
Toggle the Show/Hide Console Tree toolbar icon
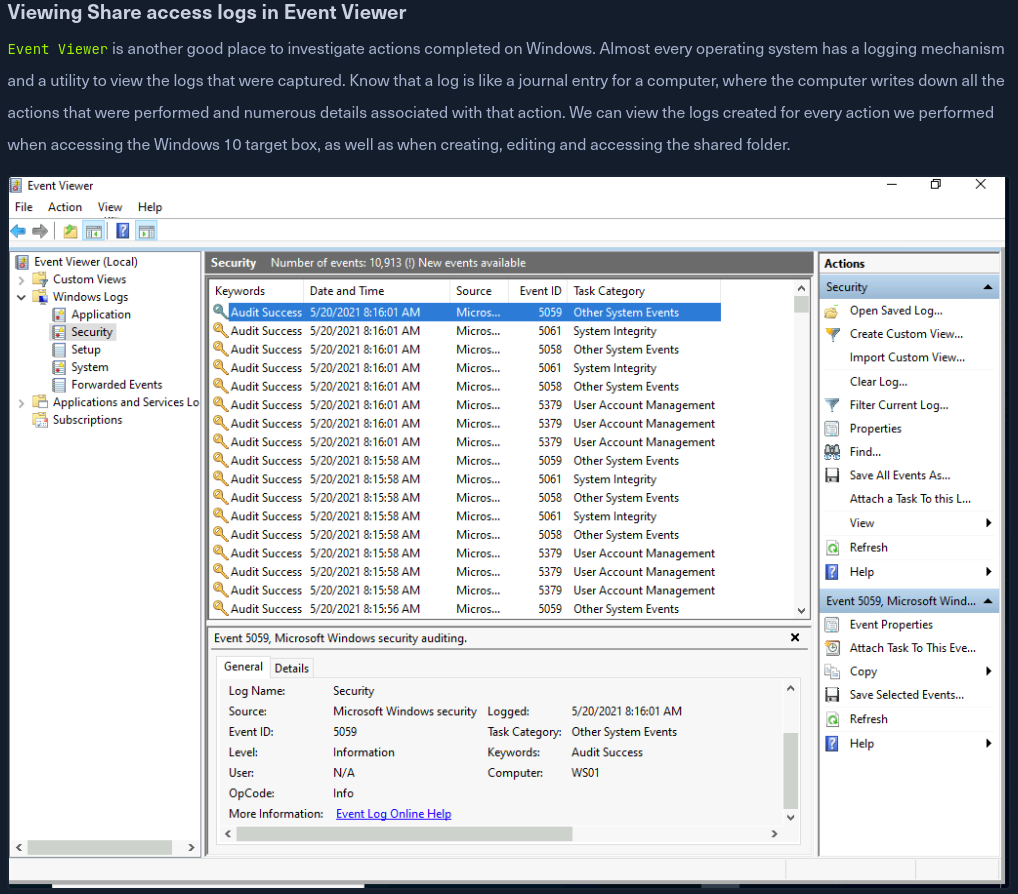pyautogui.click(x=94, y=231)
